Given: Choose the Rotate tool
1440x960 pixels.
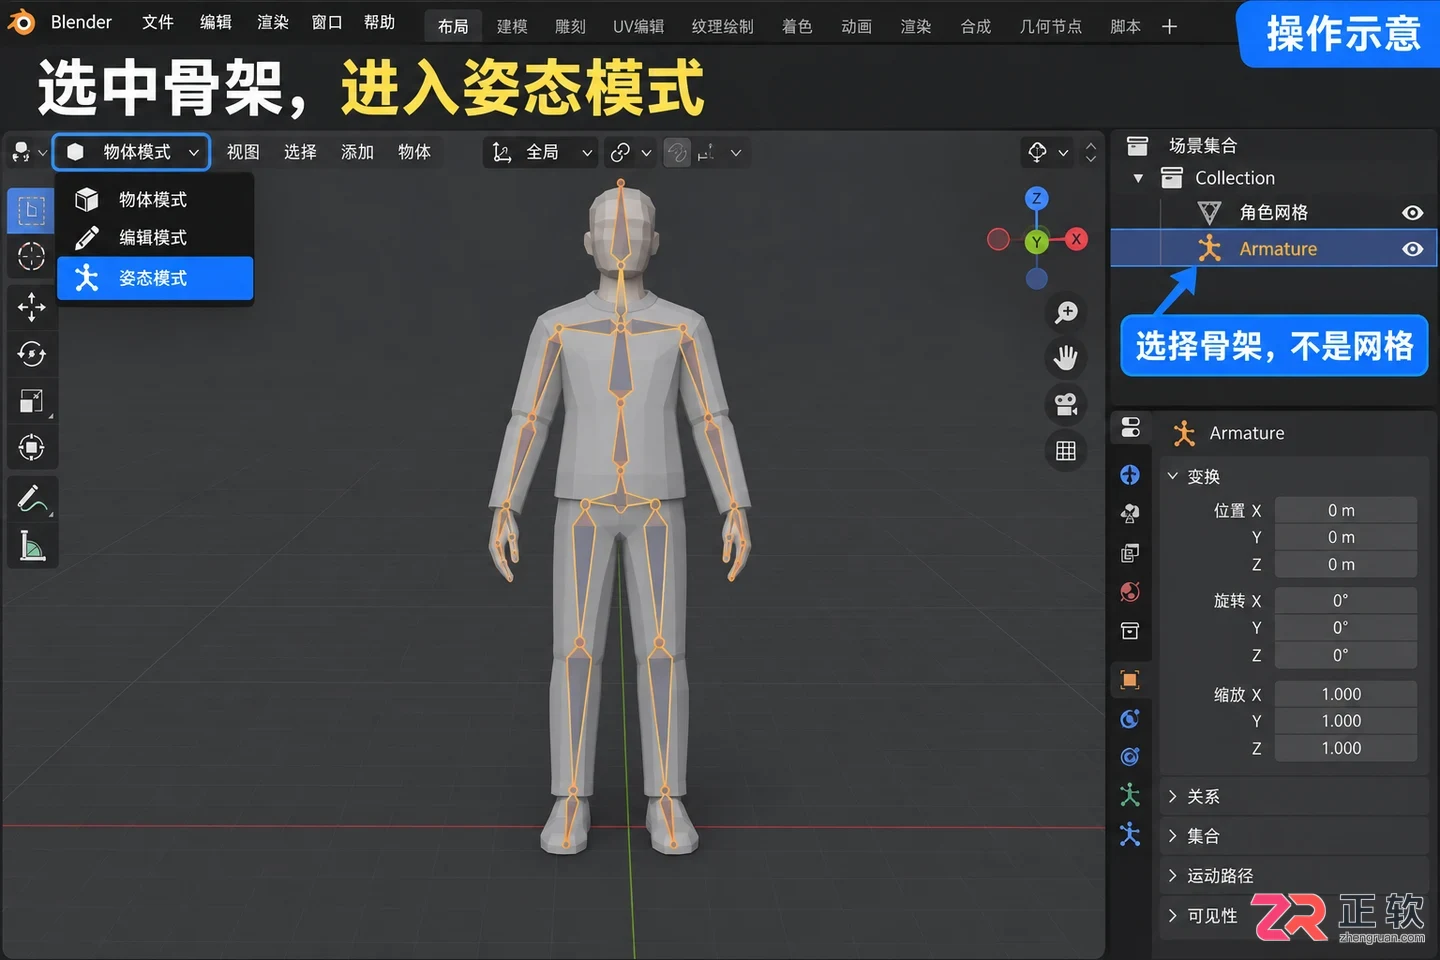Looking at the screenshot, I should [31, 353].
